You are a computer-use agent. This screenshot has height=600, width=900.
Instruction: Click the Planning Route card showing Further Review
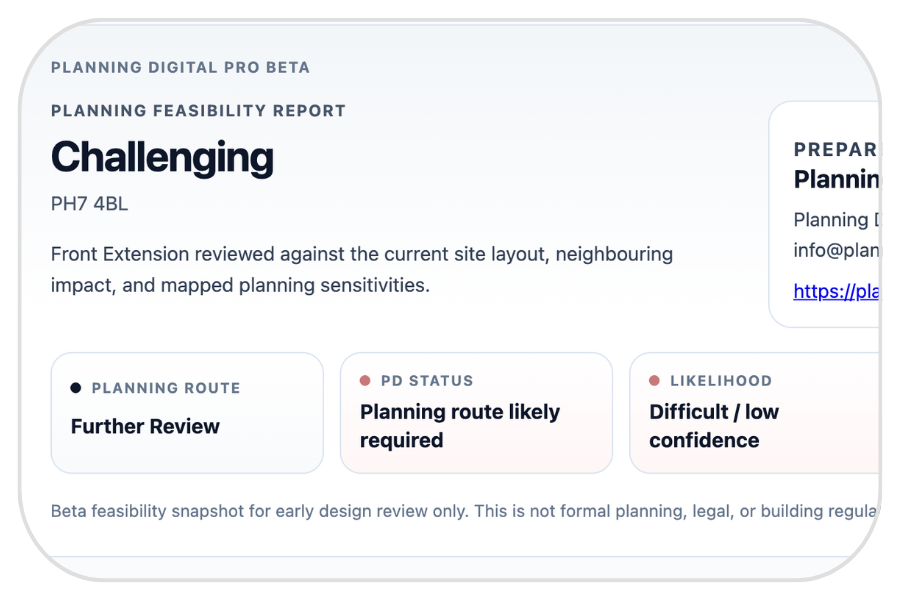click(187, 413)
